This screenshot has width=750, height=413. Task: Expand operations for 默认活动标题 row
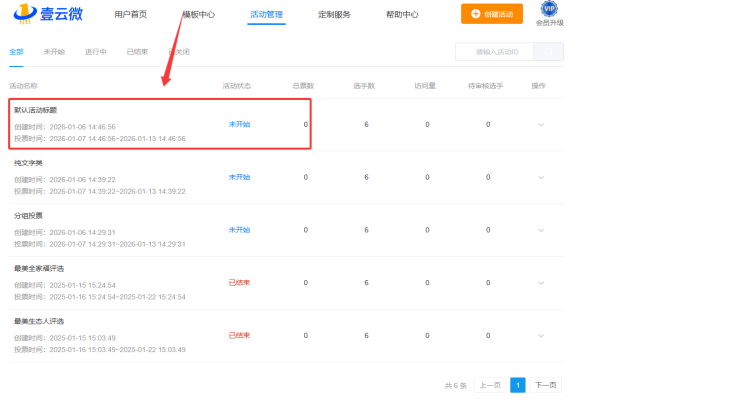pyautogui.click(x=541, y=124)
